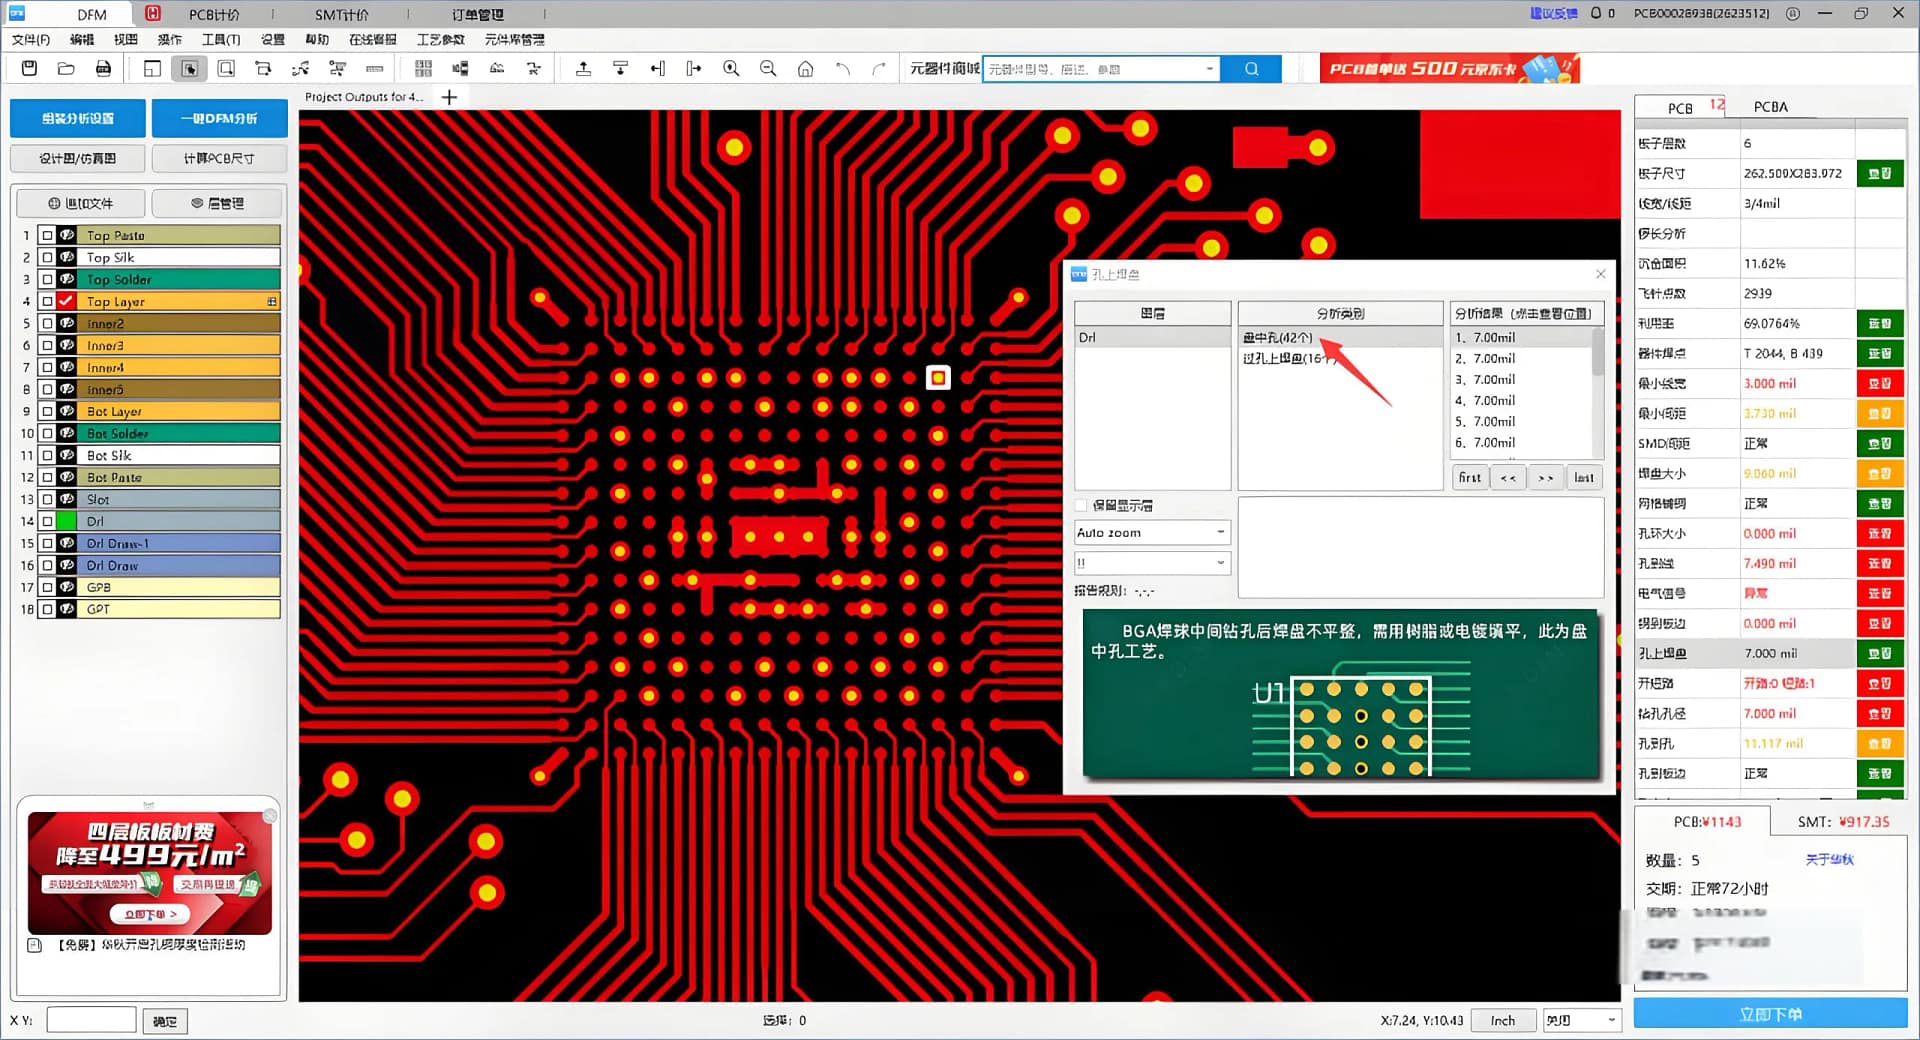Click the last button in results
1920x1040 pixels.
point(1583,478)
